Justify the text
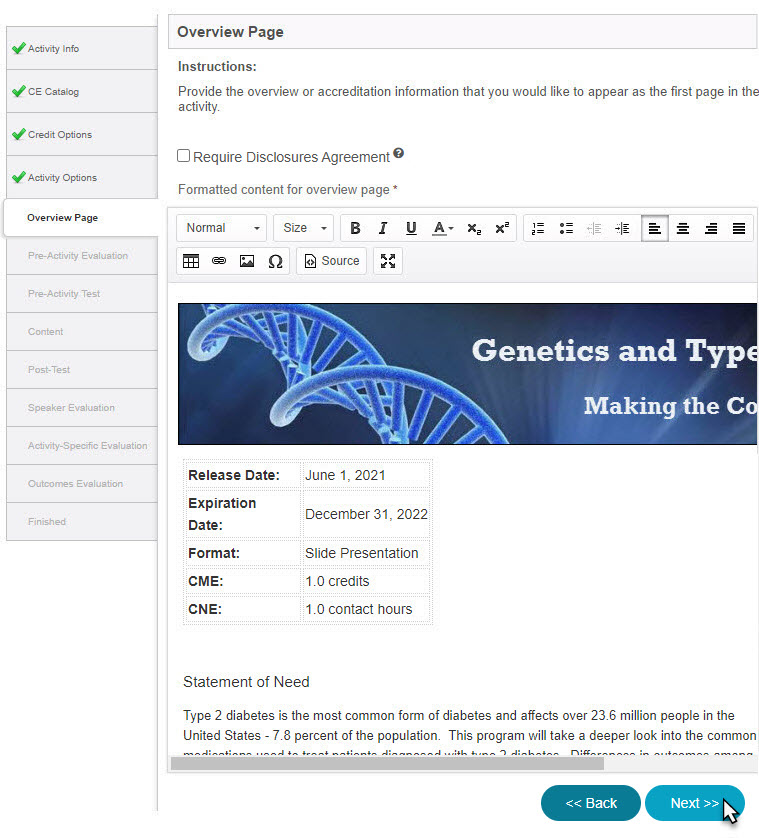This screenshot has height=838, width=759. pyautogui.click(x=739, y=229)
